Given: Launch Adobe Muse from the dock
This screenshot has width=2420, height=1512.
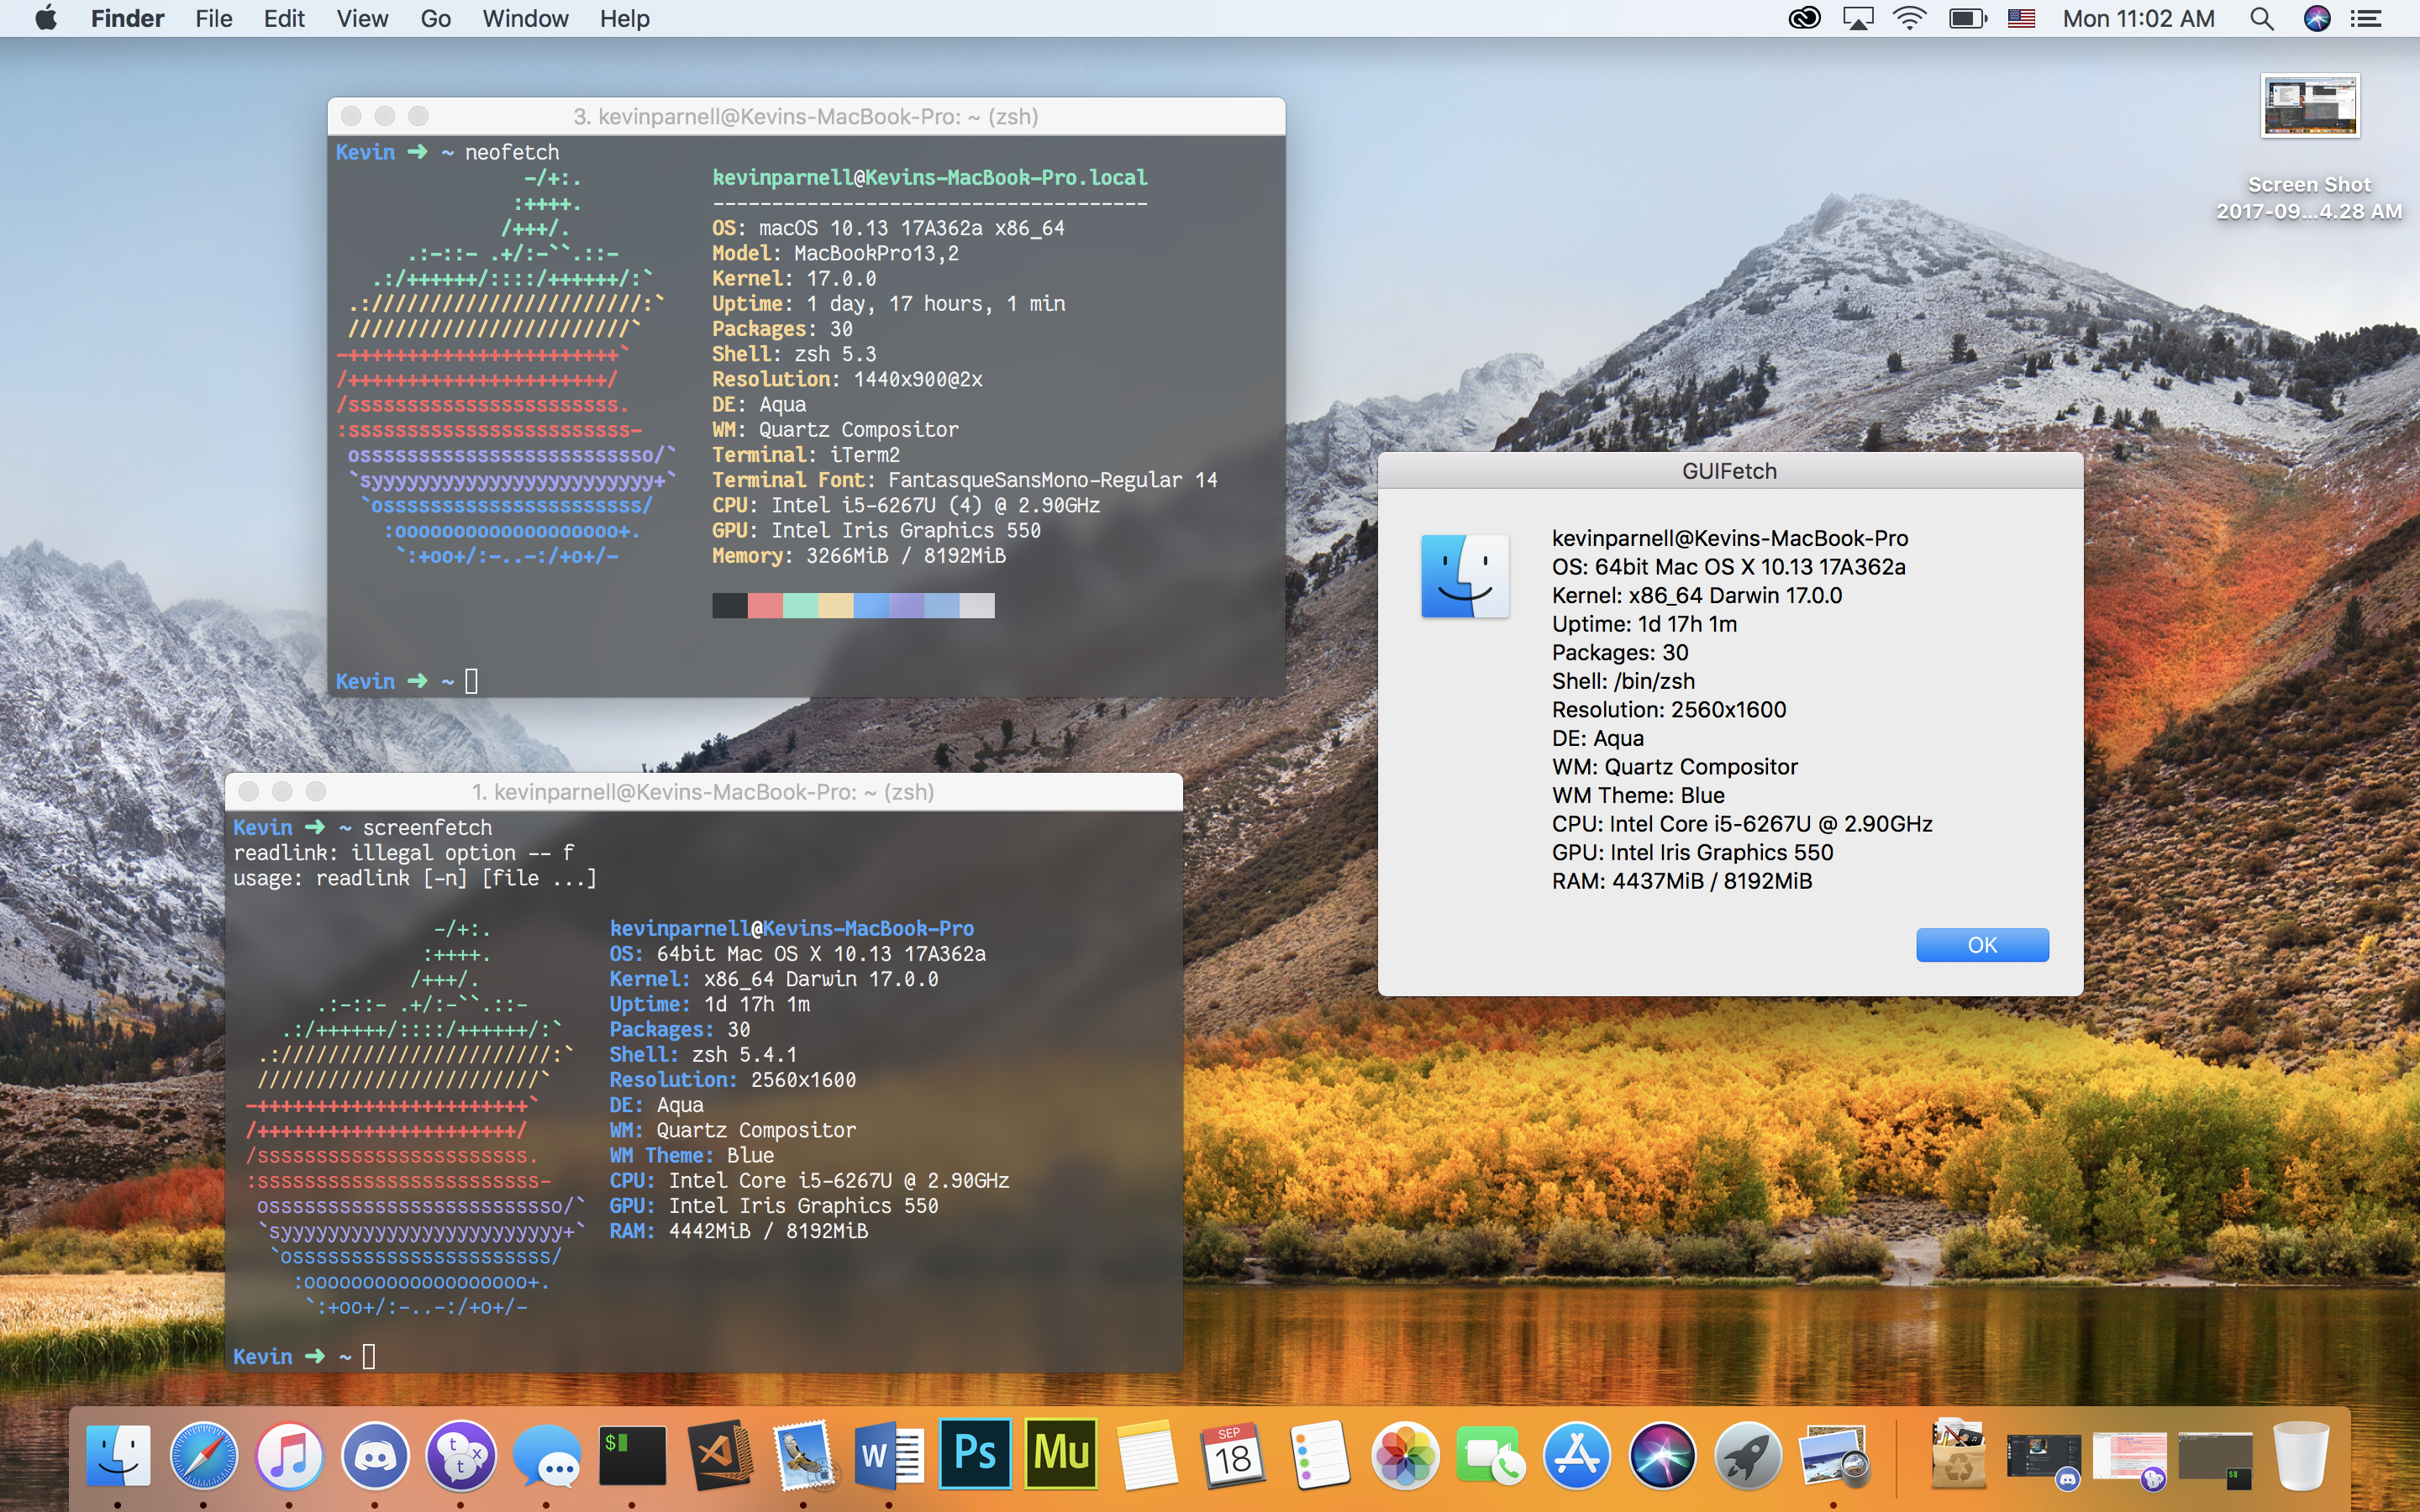Looking at the screenshot, I should click(1061, 1454).
